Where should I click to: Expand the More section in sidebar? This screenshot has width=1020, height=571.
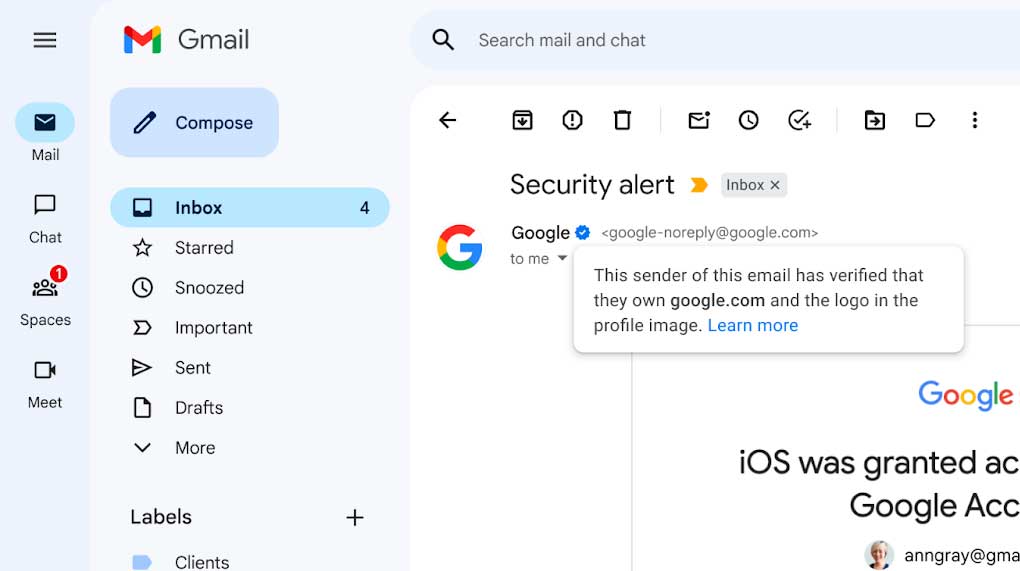(194, 448)
